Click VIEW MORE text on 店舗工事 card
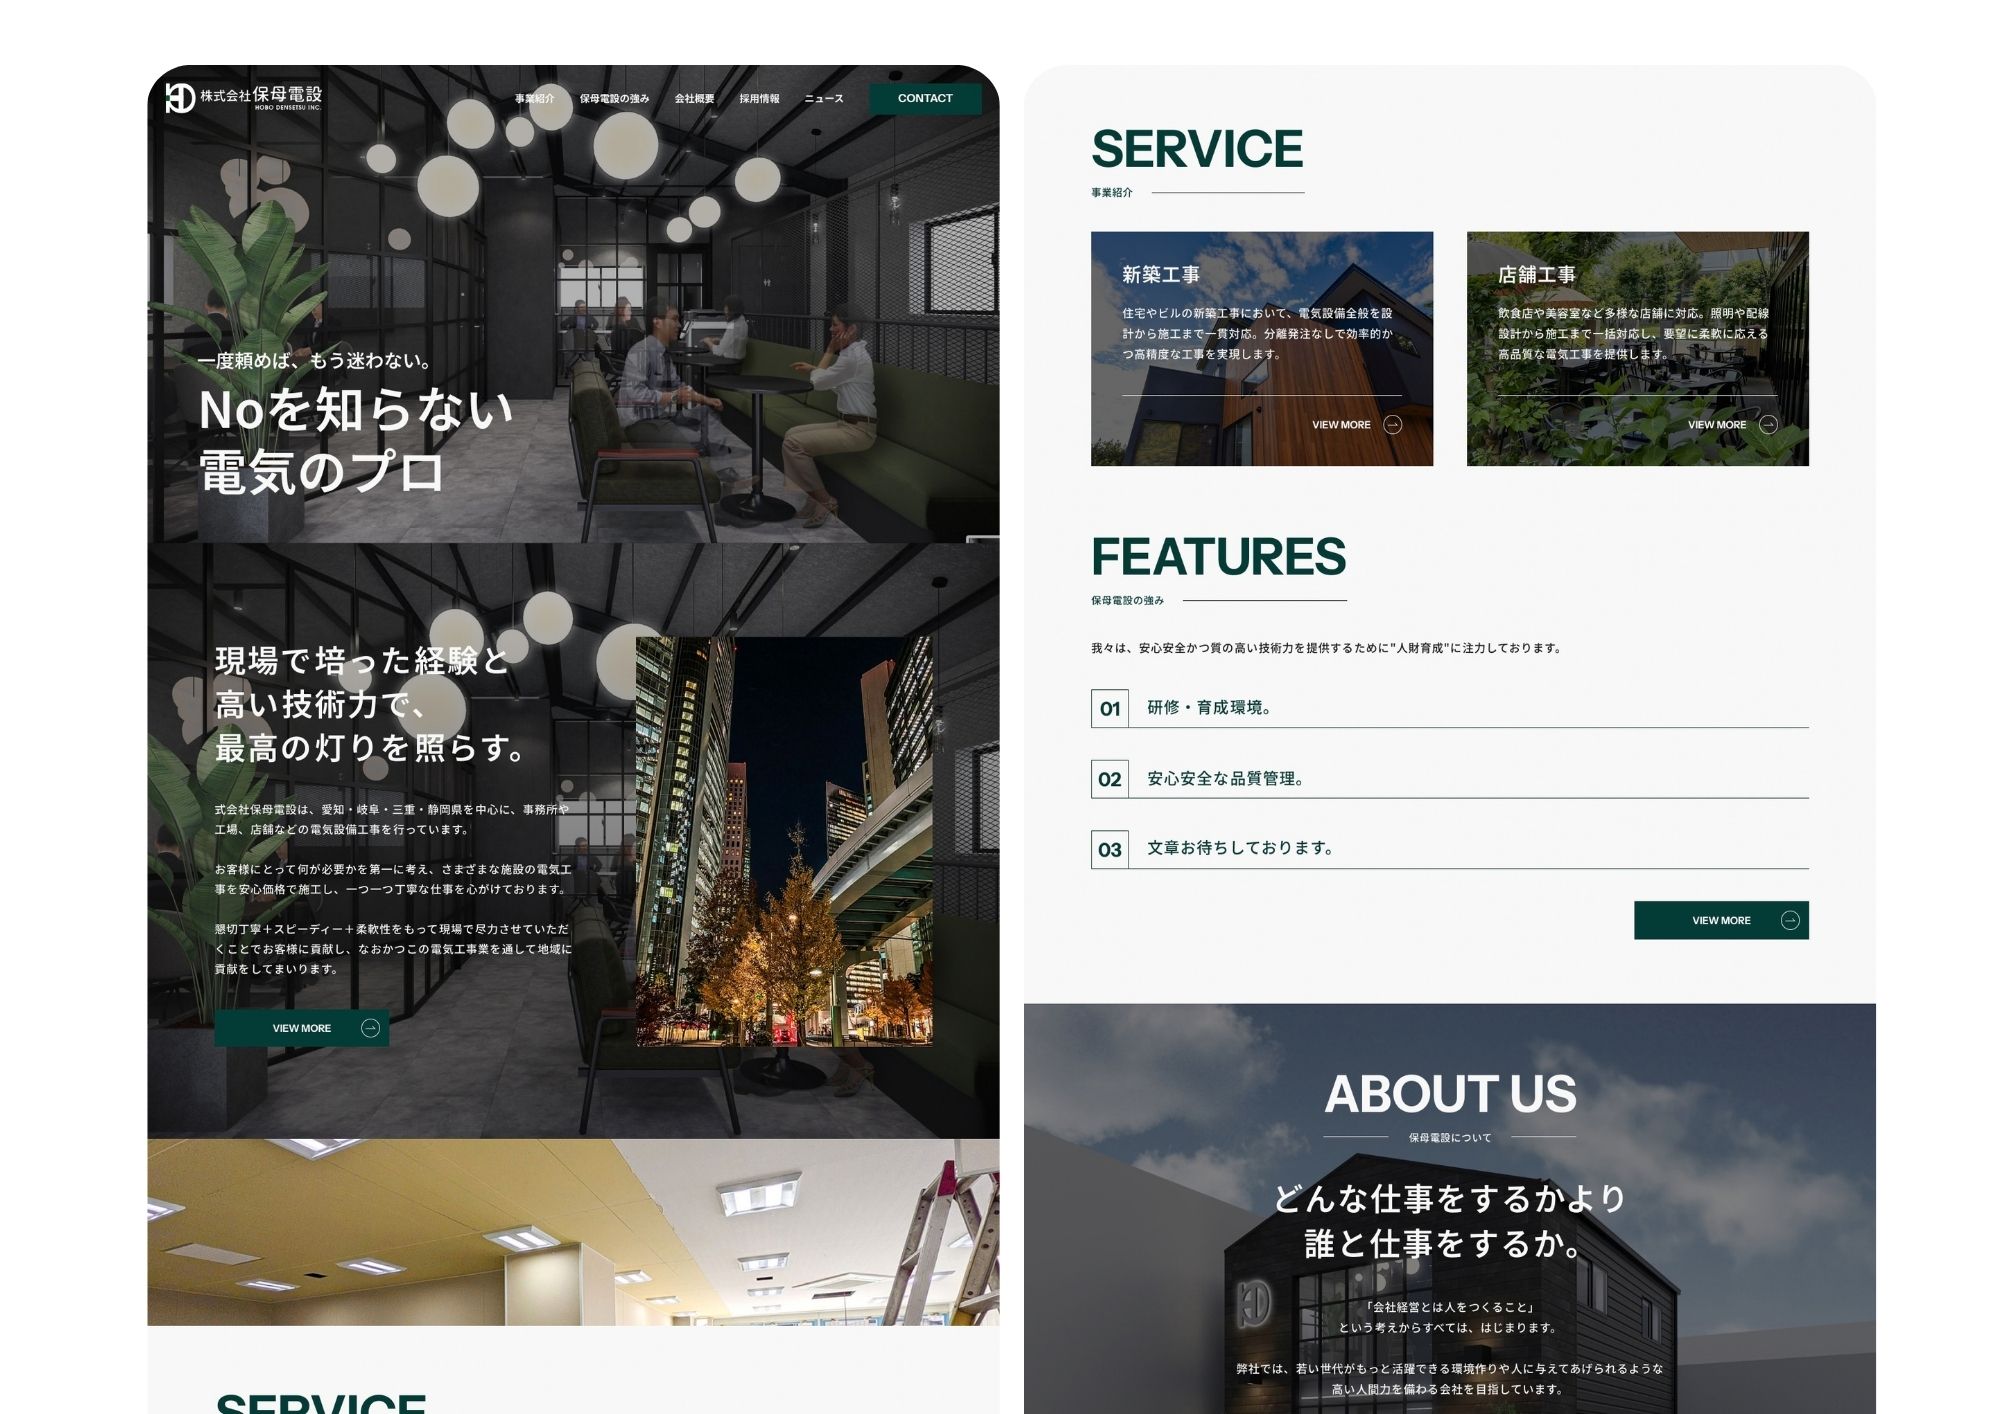Image resolution: width=2000 pixels, height=1414 pixels. tap(1717, 425)
